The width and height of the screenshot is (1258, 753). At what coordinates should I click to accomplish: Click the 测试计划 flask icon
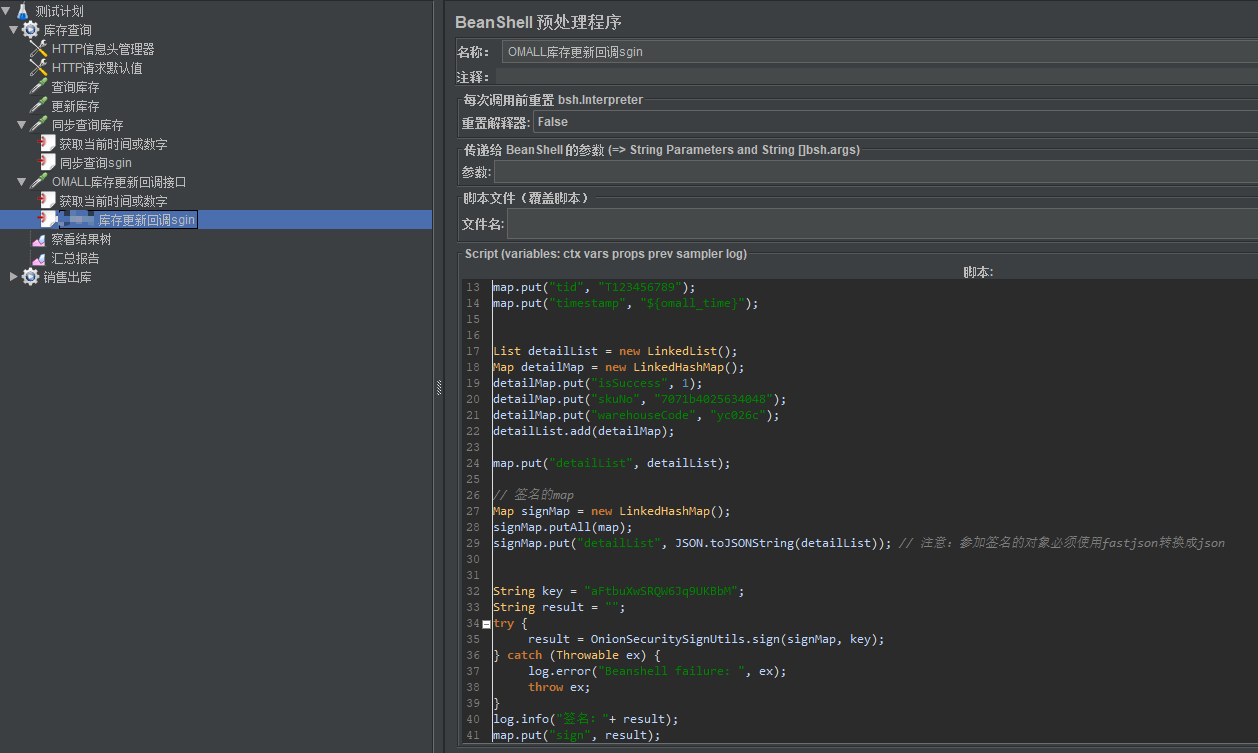tap(22, 11)
